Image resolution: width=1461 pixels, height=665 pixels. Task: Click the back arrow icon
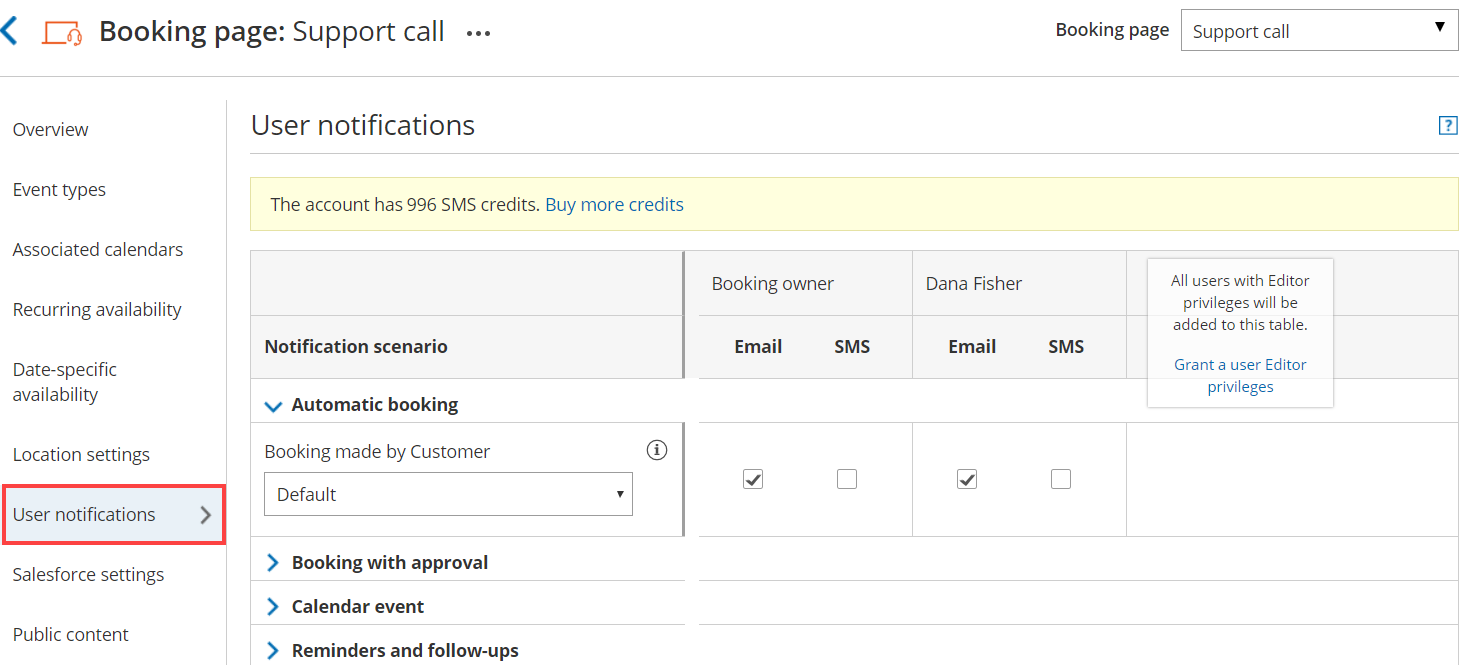(x=10, y=31)
